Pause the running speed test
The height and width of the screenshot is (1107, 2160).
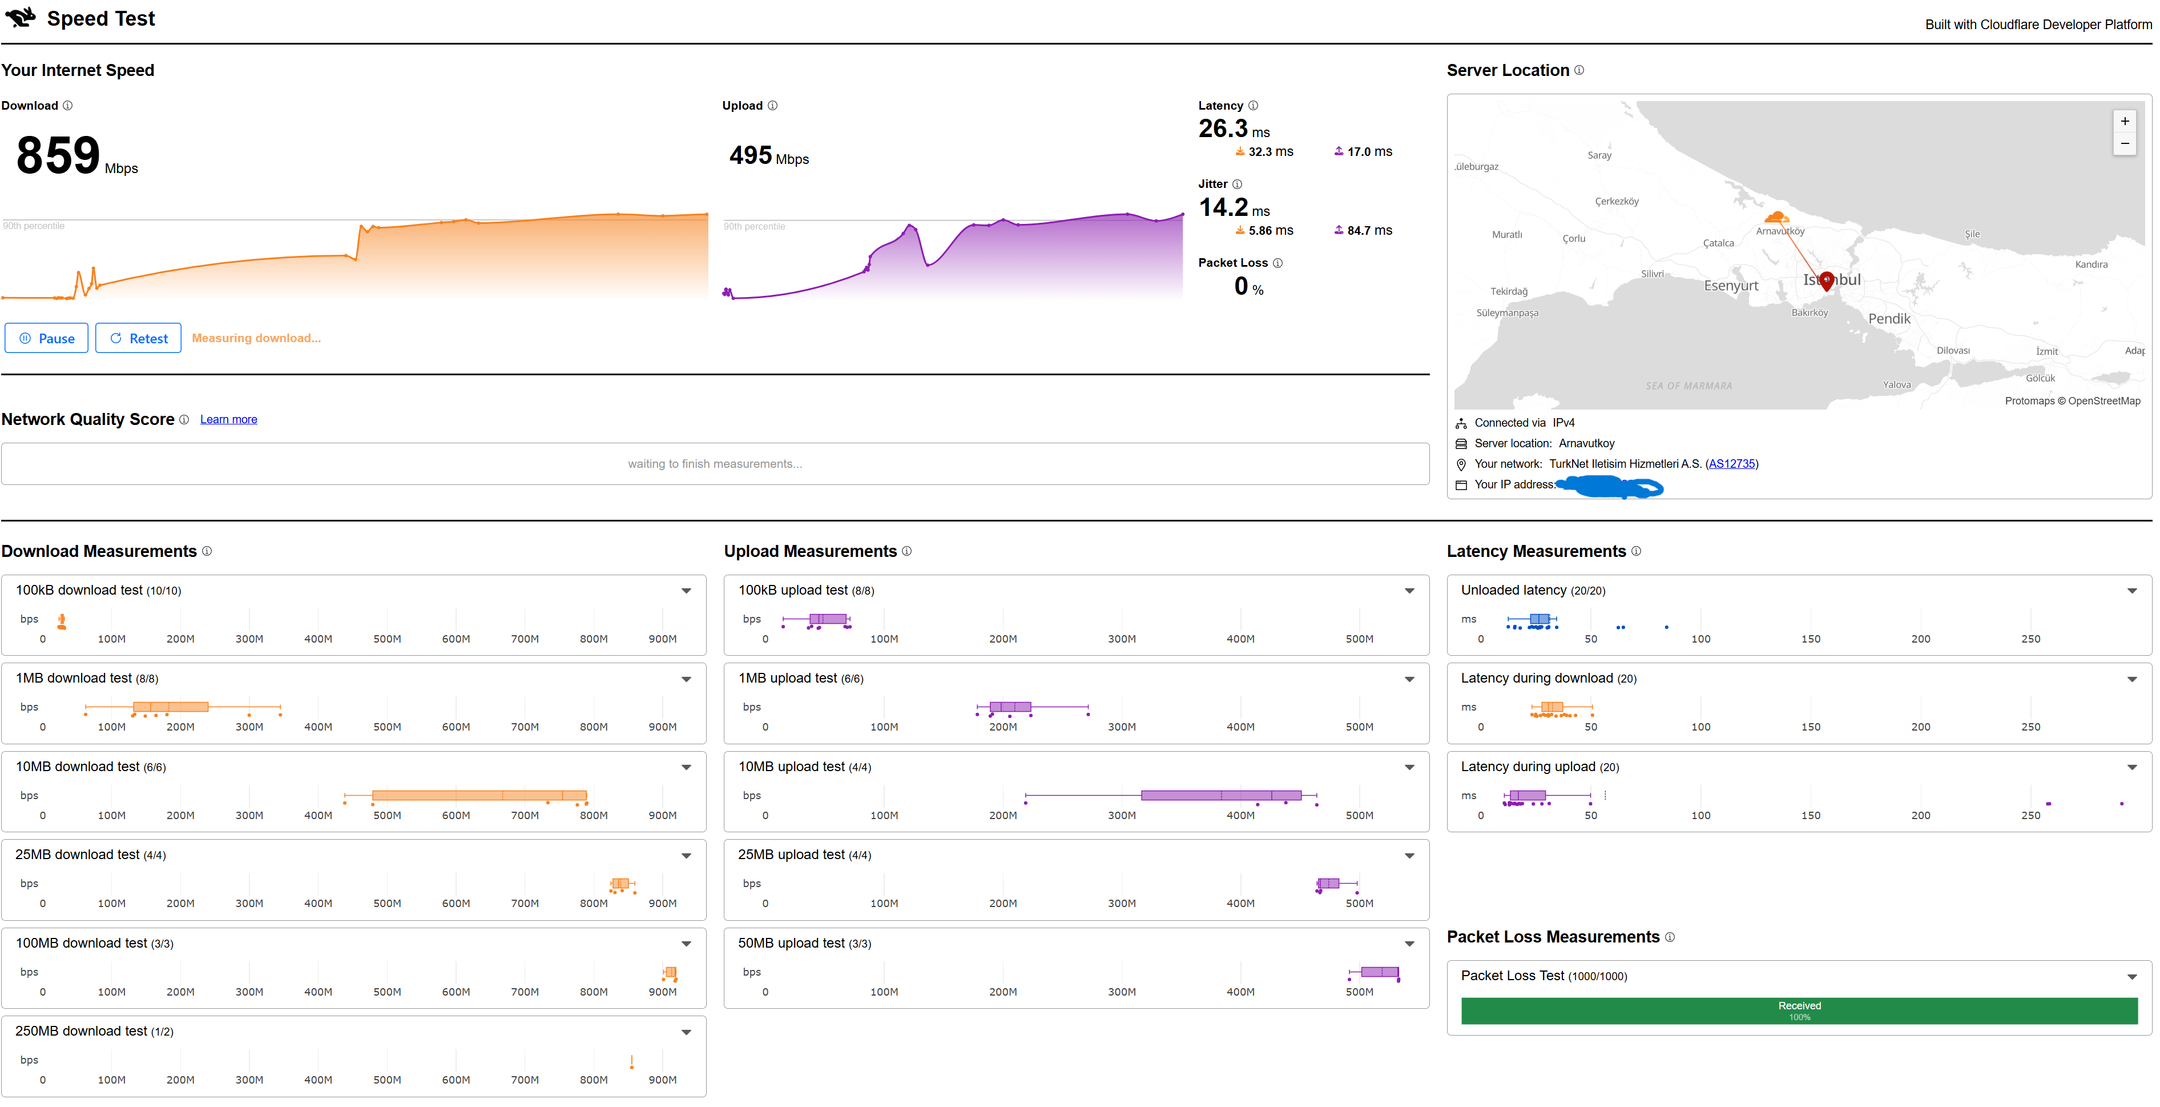pyautogui.click(x=47, y=338)
